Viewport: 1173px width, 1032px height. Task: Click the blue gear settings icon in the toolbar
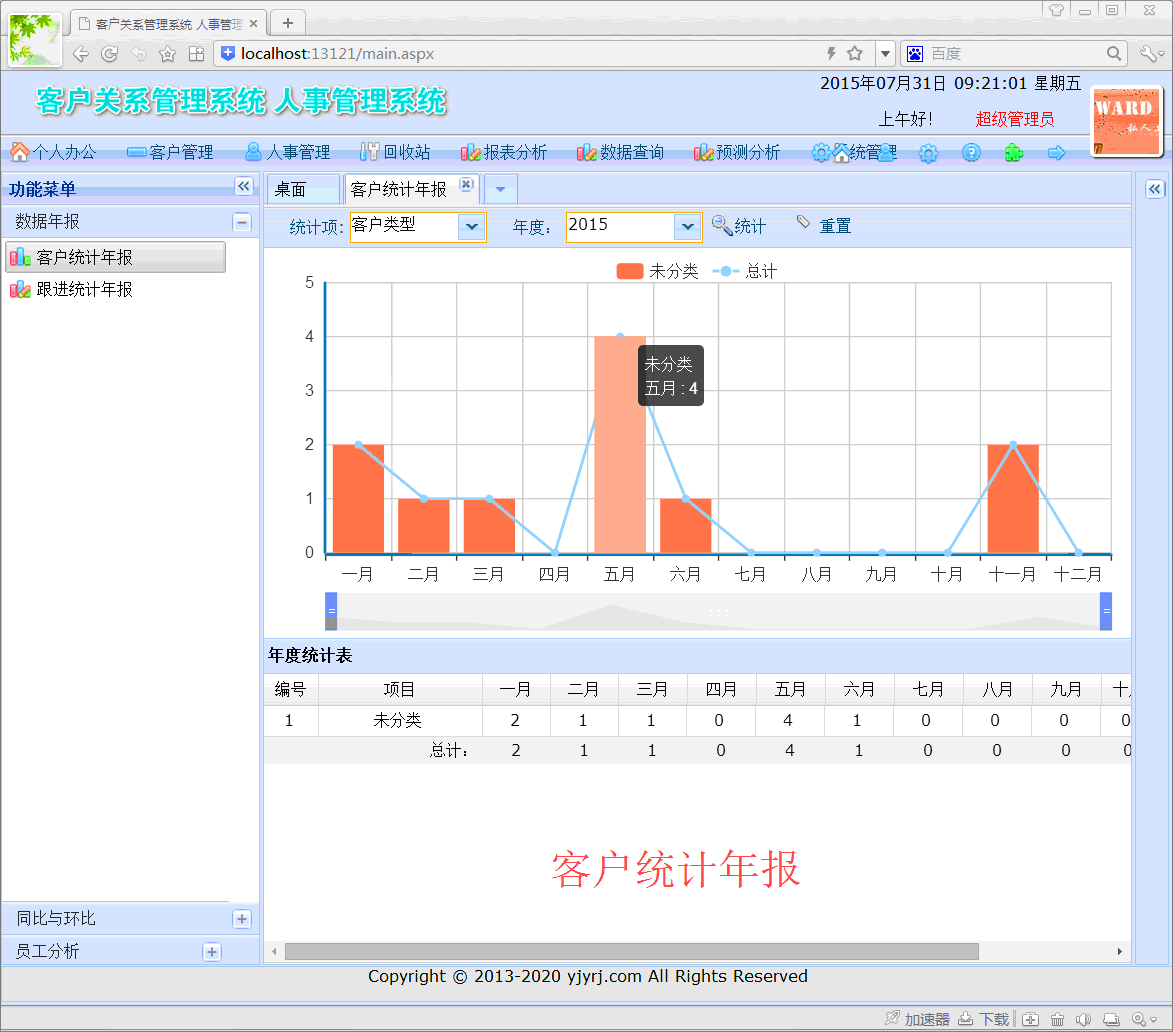pyautogui.click(x=928, y=153)
